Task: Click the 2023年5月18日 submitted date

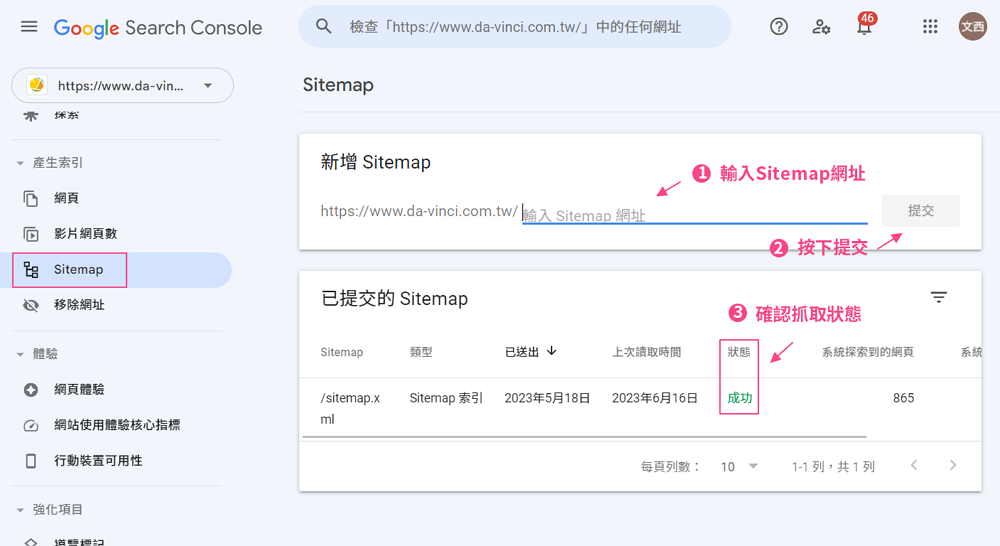Action: tap(547, 398)
